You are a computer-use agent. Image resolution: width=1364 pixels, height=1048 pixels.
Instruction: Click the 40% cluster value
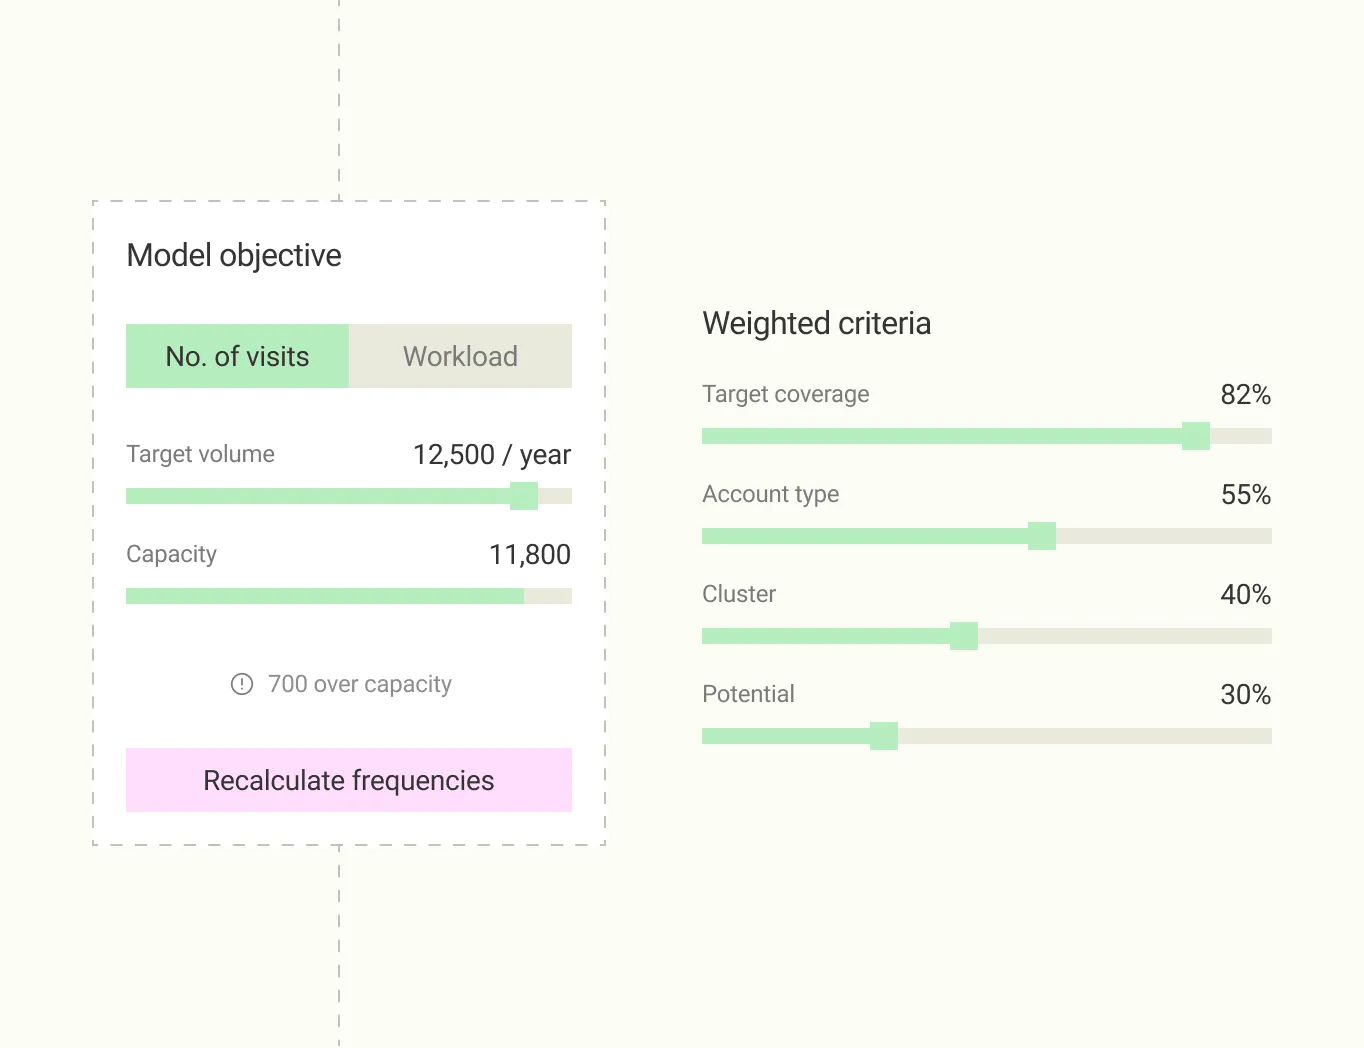click(x=1246, y=594)
